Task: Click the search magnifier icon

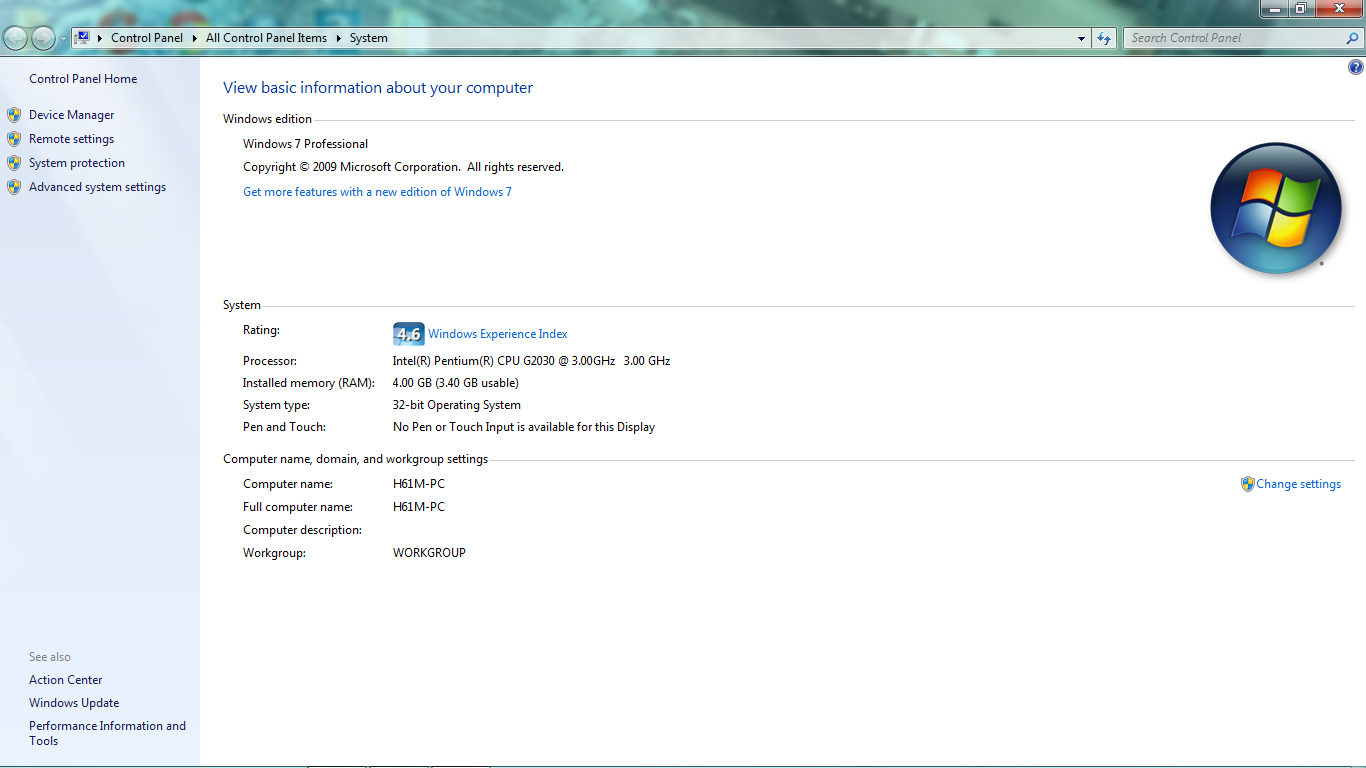Action: (x=1353, y=38)
